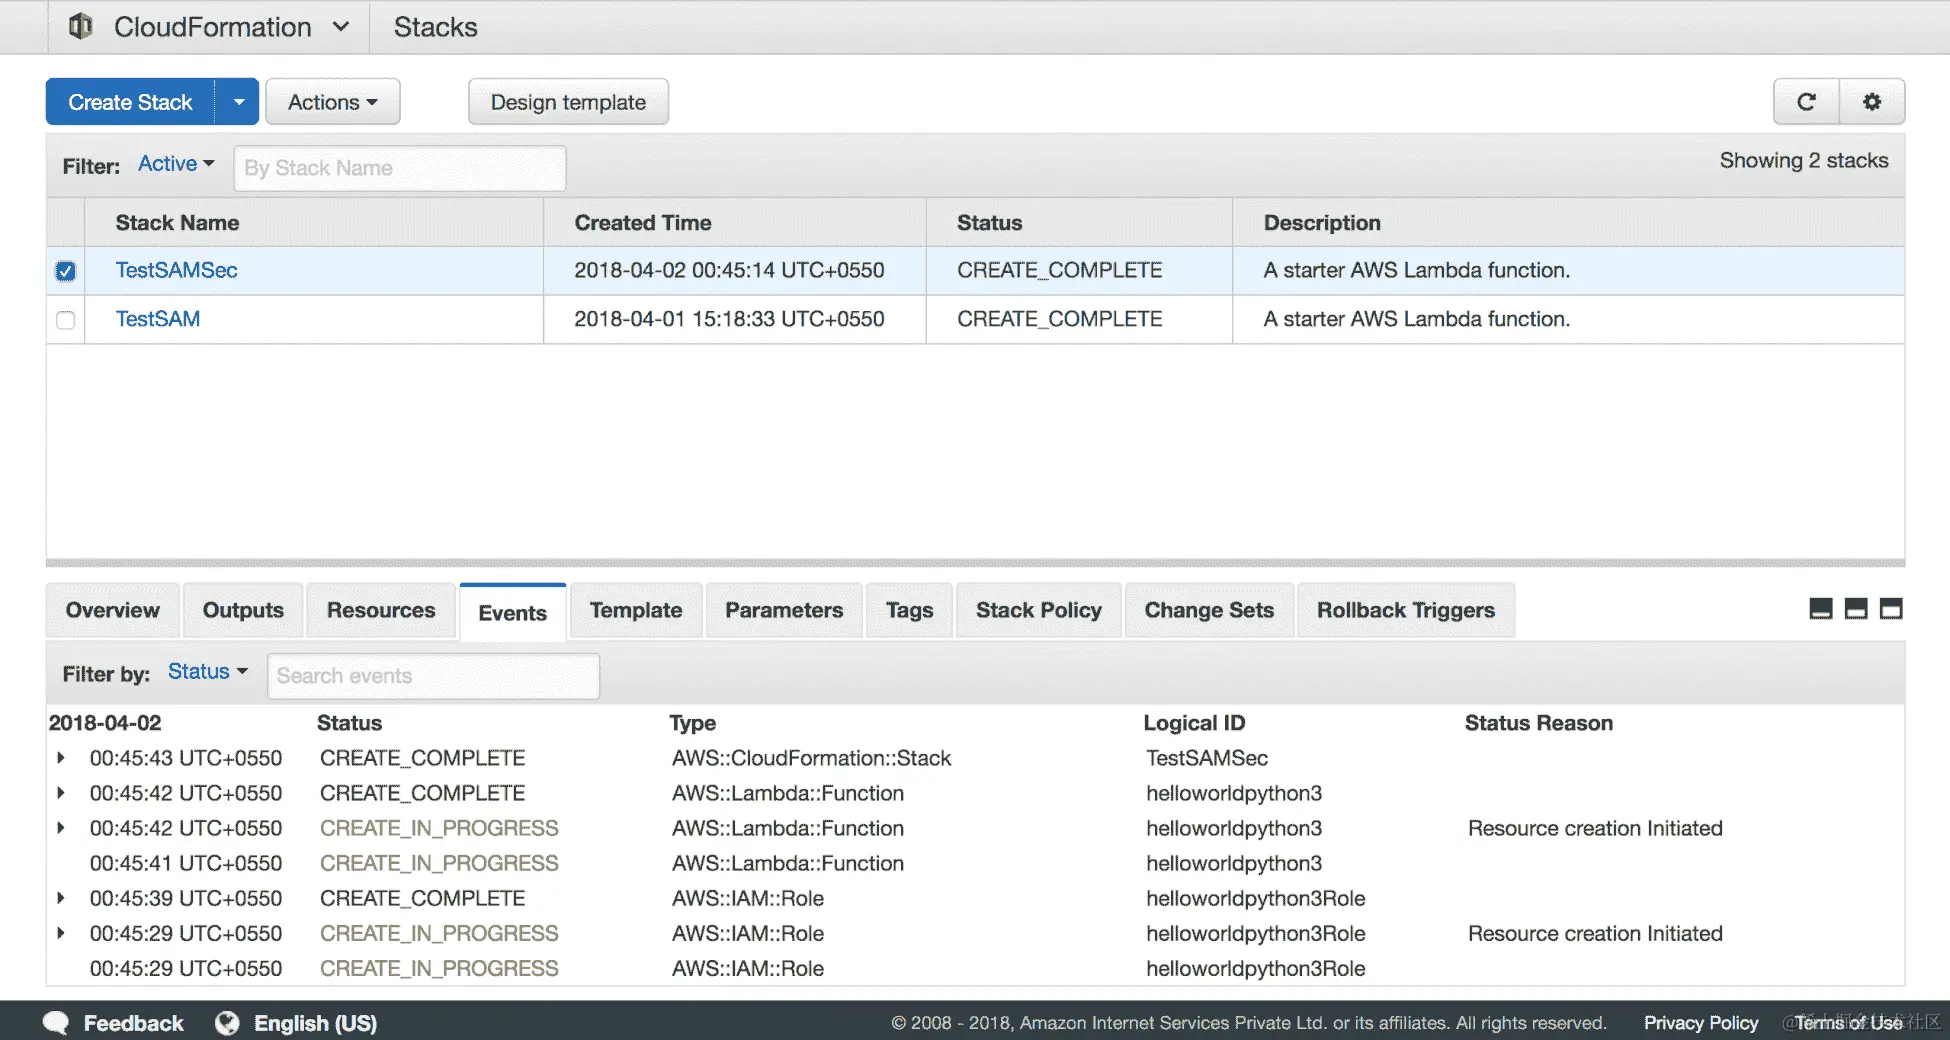This screenshot has height=1040, width=1950.
Task: Click the 00:45:41 UTC+0550 event timestamp
Action: coord(186,863)
